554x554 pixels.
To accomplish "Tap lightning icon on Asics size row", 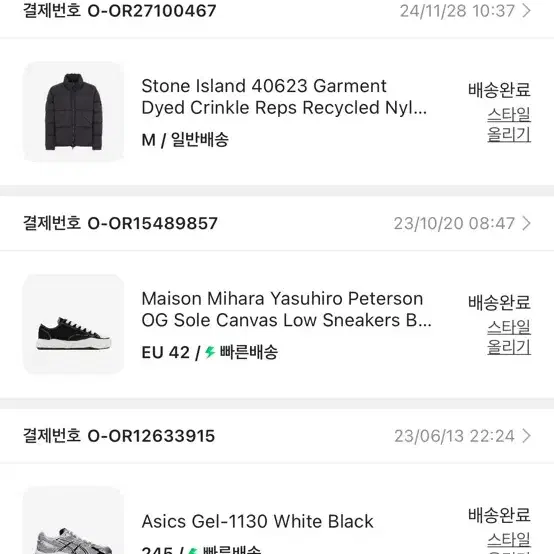I will tap(193, 550).
